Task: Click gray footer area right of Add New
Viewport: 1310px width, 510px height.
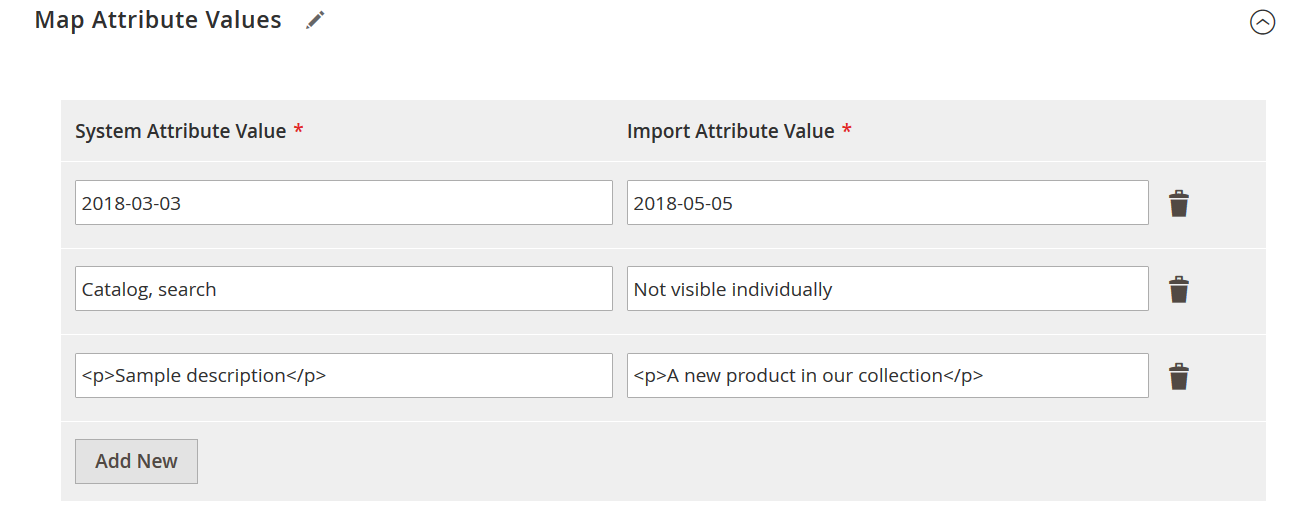Action: click(700, 461)
